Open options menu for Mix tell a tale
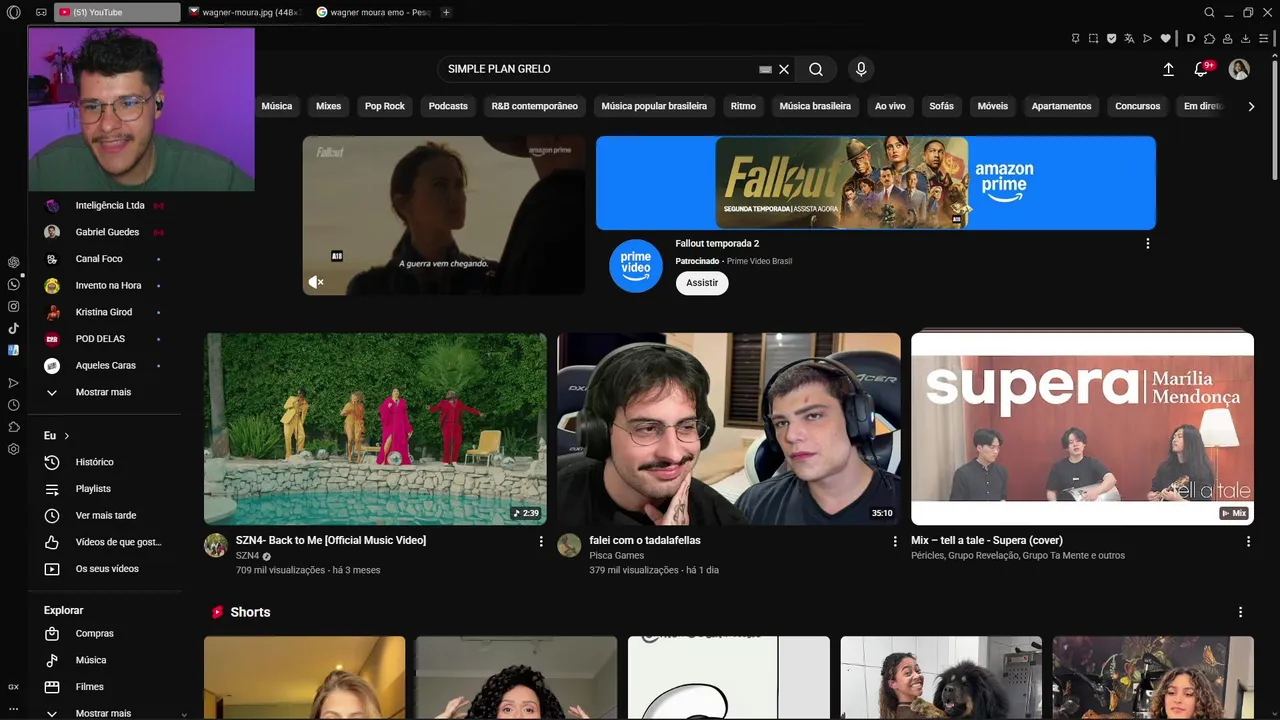 (1248, 541)
